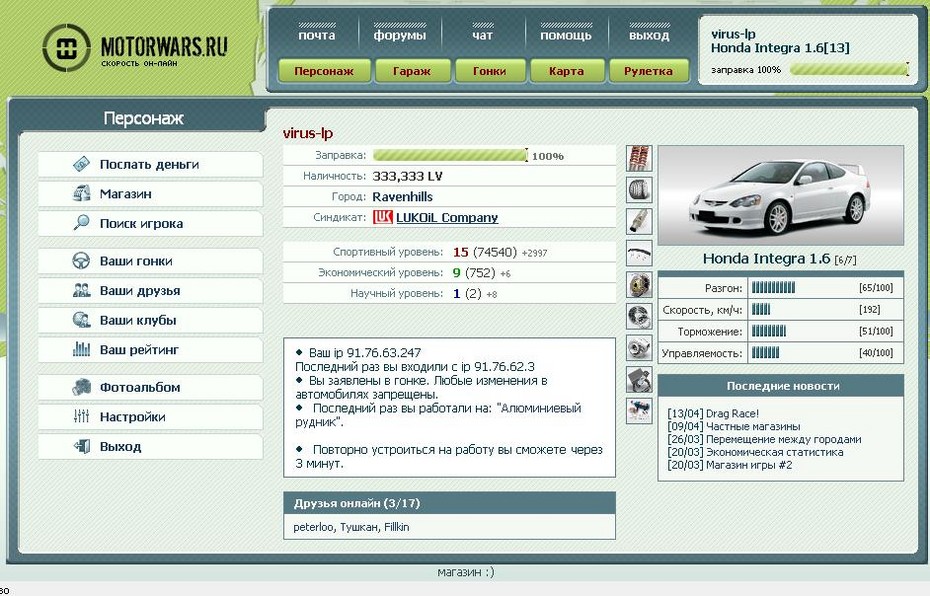Click выход in the top menu
The width and height of the screenshot is (930, 596).
(649, 35)
